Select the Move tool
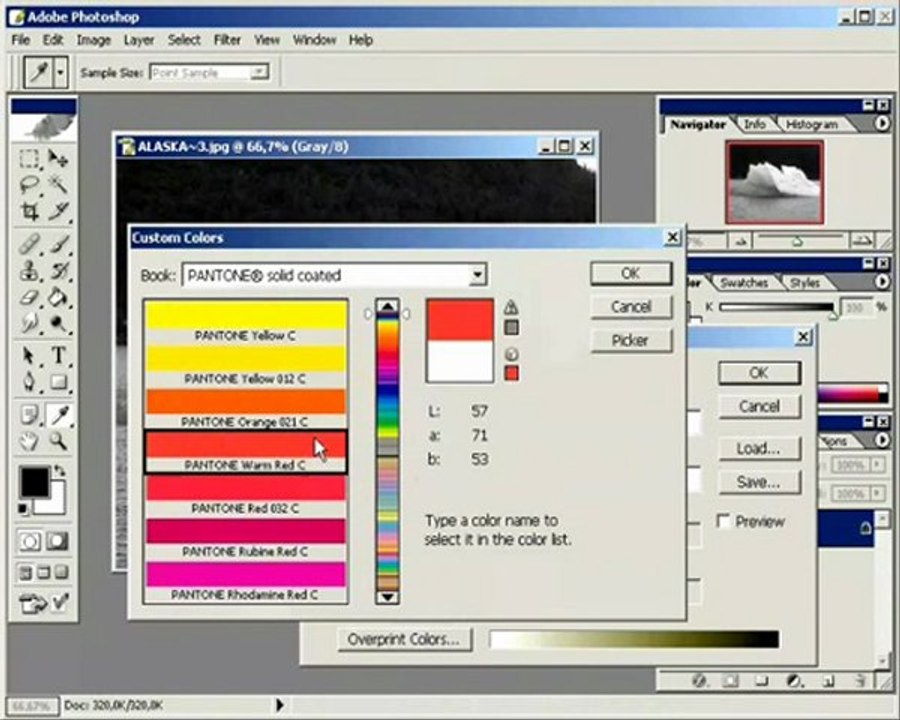The image size is (900, 720). click(58, 158)
